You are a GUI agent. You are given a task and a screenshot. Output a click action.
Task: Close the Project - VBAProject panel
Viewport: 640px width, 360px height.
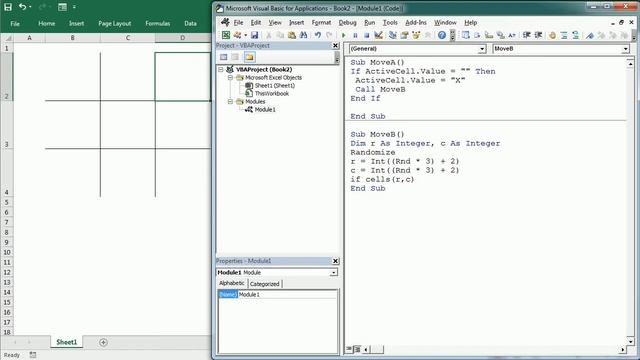[336, 45]
